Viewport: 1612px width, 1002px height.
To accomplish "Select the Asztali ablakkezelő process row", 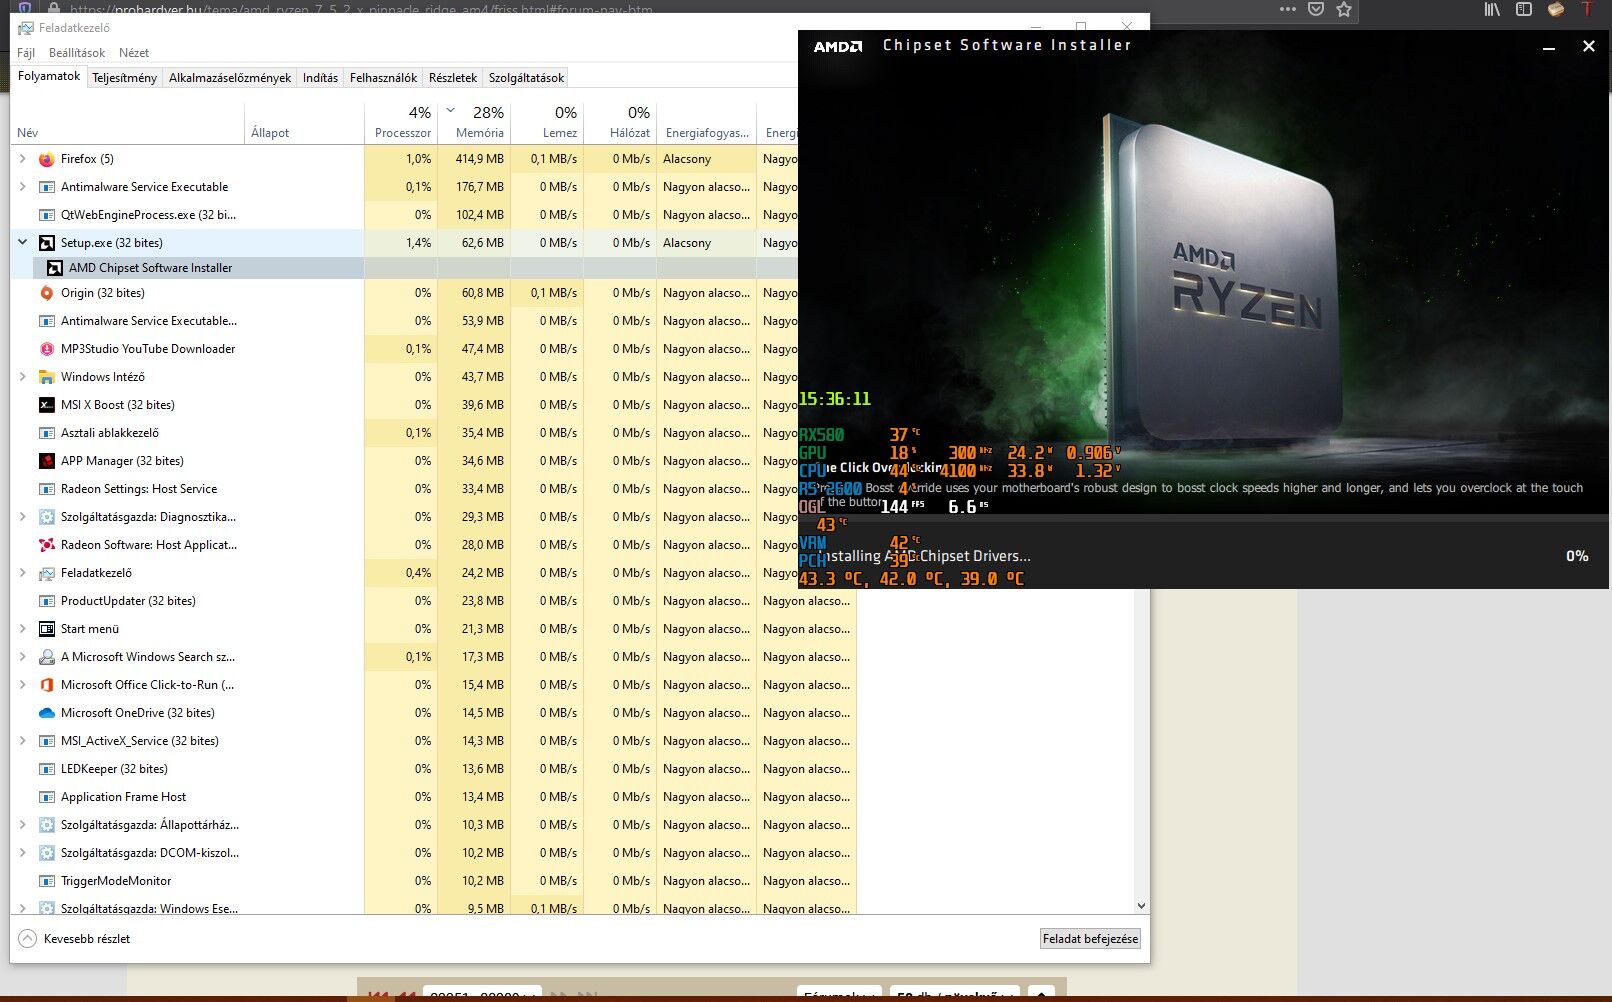I will [x=404, y=433].
